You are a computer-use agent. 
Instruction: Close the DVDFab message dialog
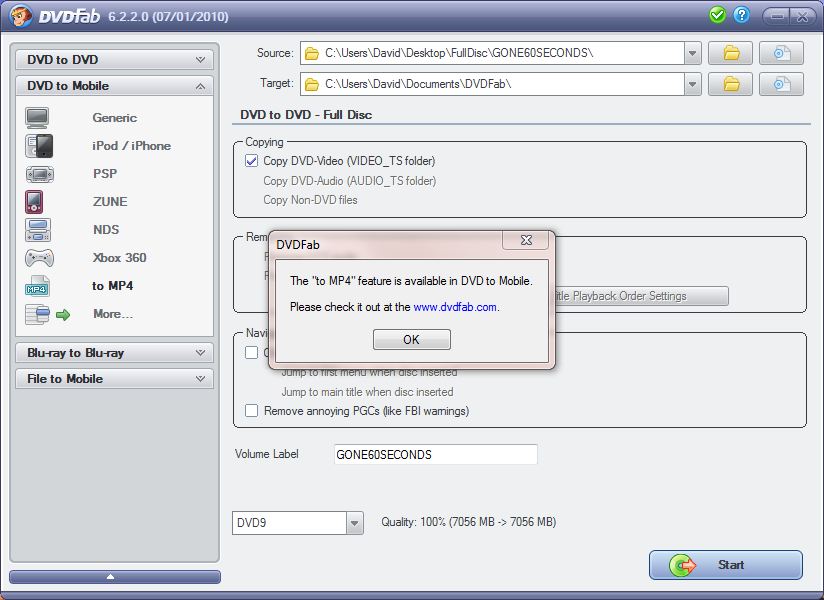[x=526, y=240]
